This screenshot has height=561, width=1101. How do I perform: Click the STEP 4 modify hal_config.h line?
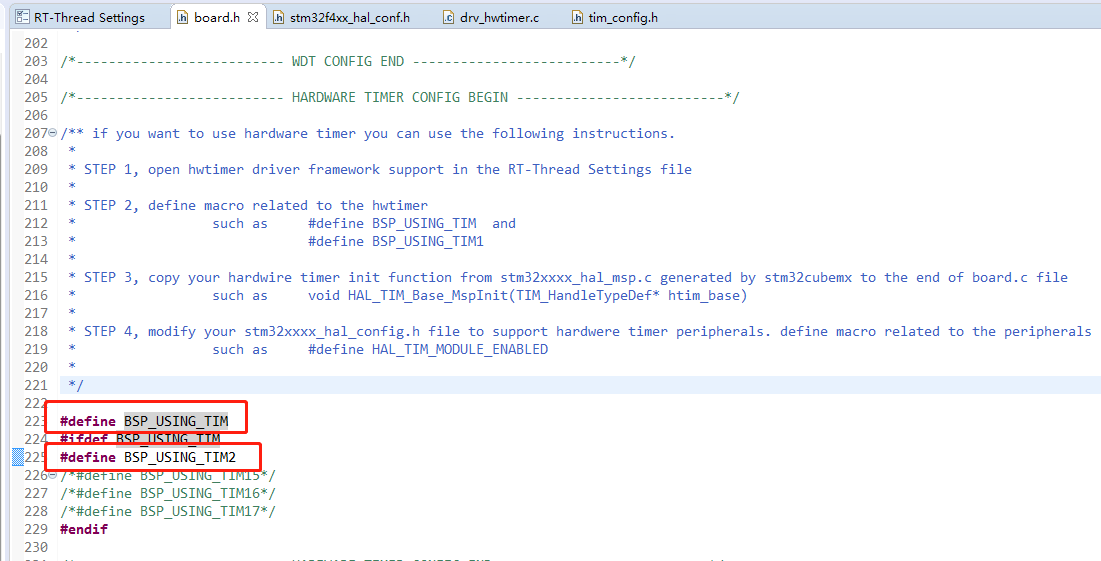[x=580, y=331]
